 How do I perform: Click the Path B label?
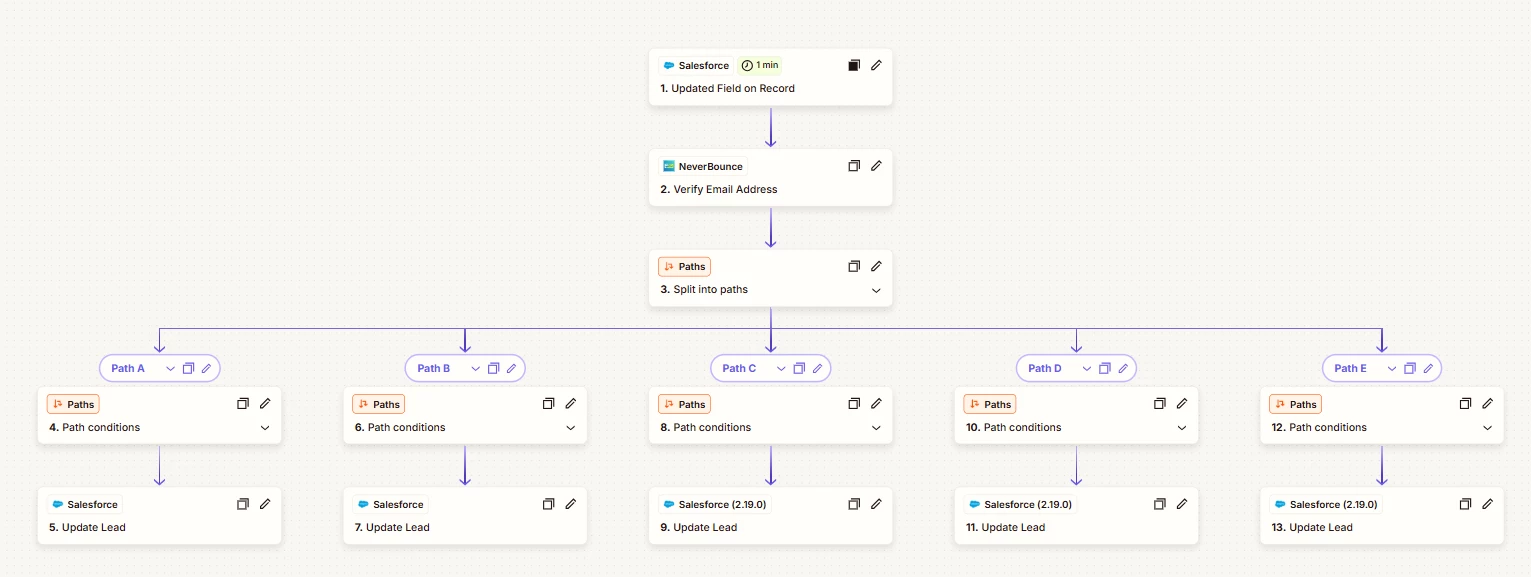(x=434, y=368)
